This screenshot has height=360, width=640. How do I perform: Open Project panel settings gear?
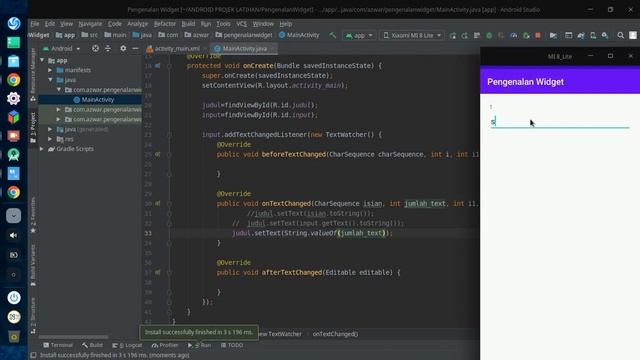123,49
